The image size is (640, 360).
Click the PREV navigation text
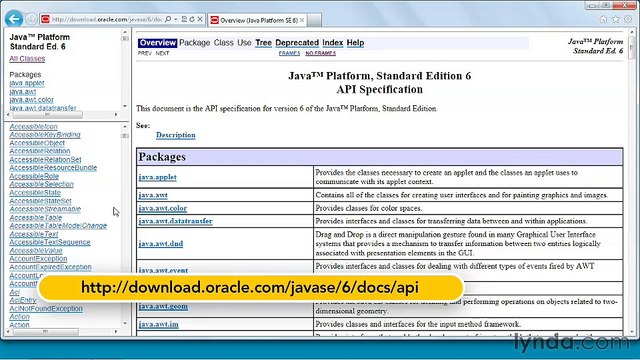click(x=144, y=53)
